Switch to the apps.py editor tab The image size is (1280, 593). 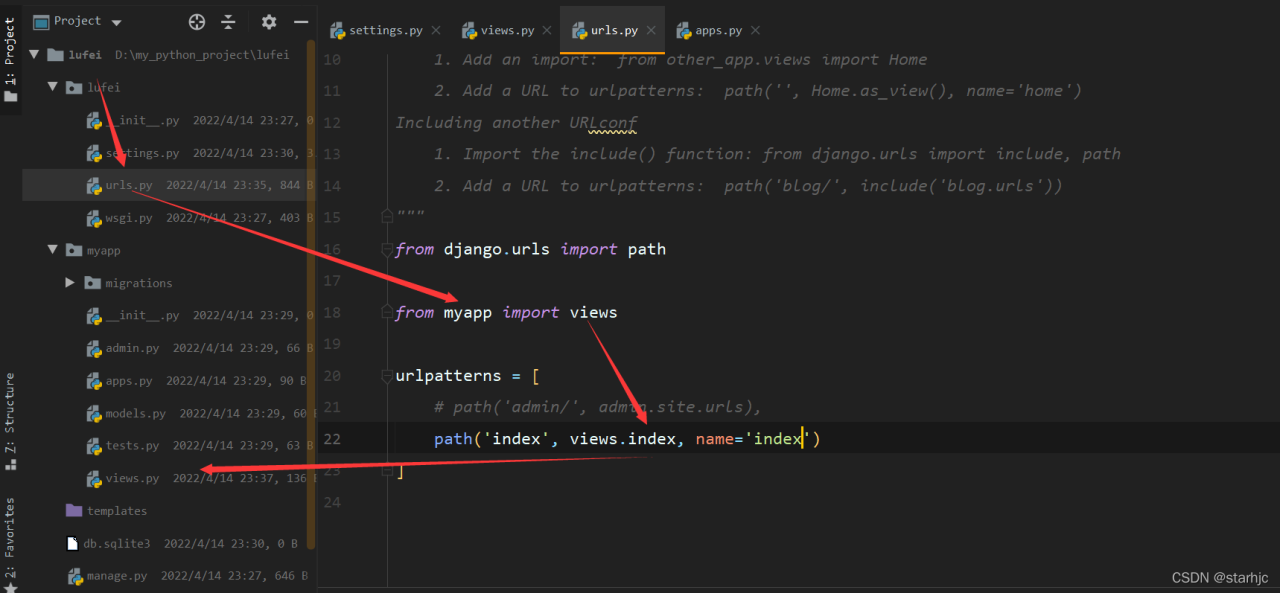[x=719, y=30]
